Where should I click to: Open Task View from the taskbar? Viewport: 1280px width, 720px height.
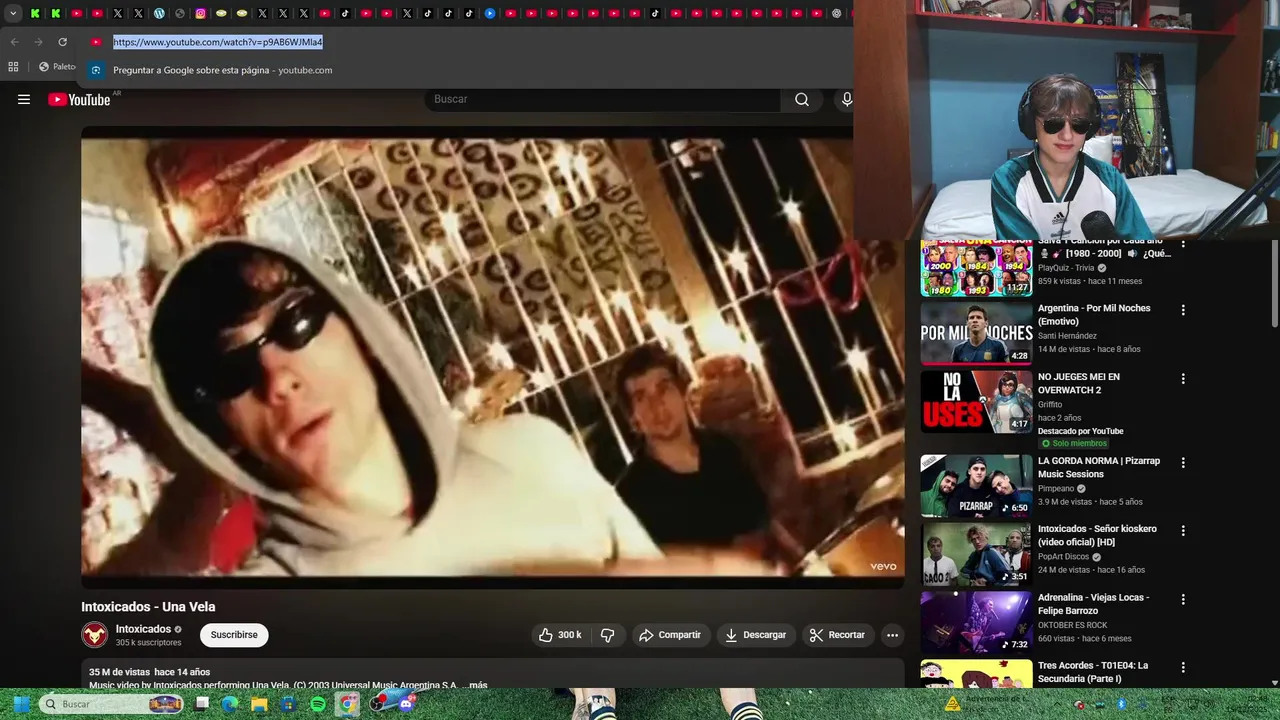202,704
